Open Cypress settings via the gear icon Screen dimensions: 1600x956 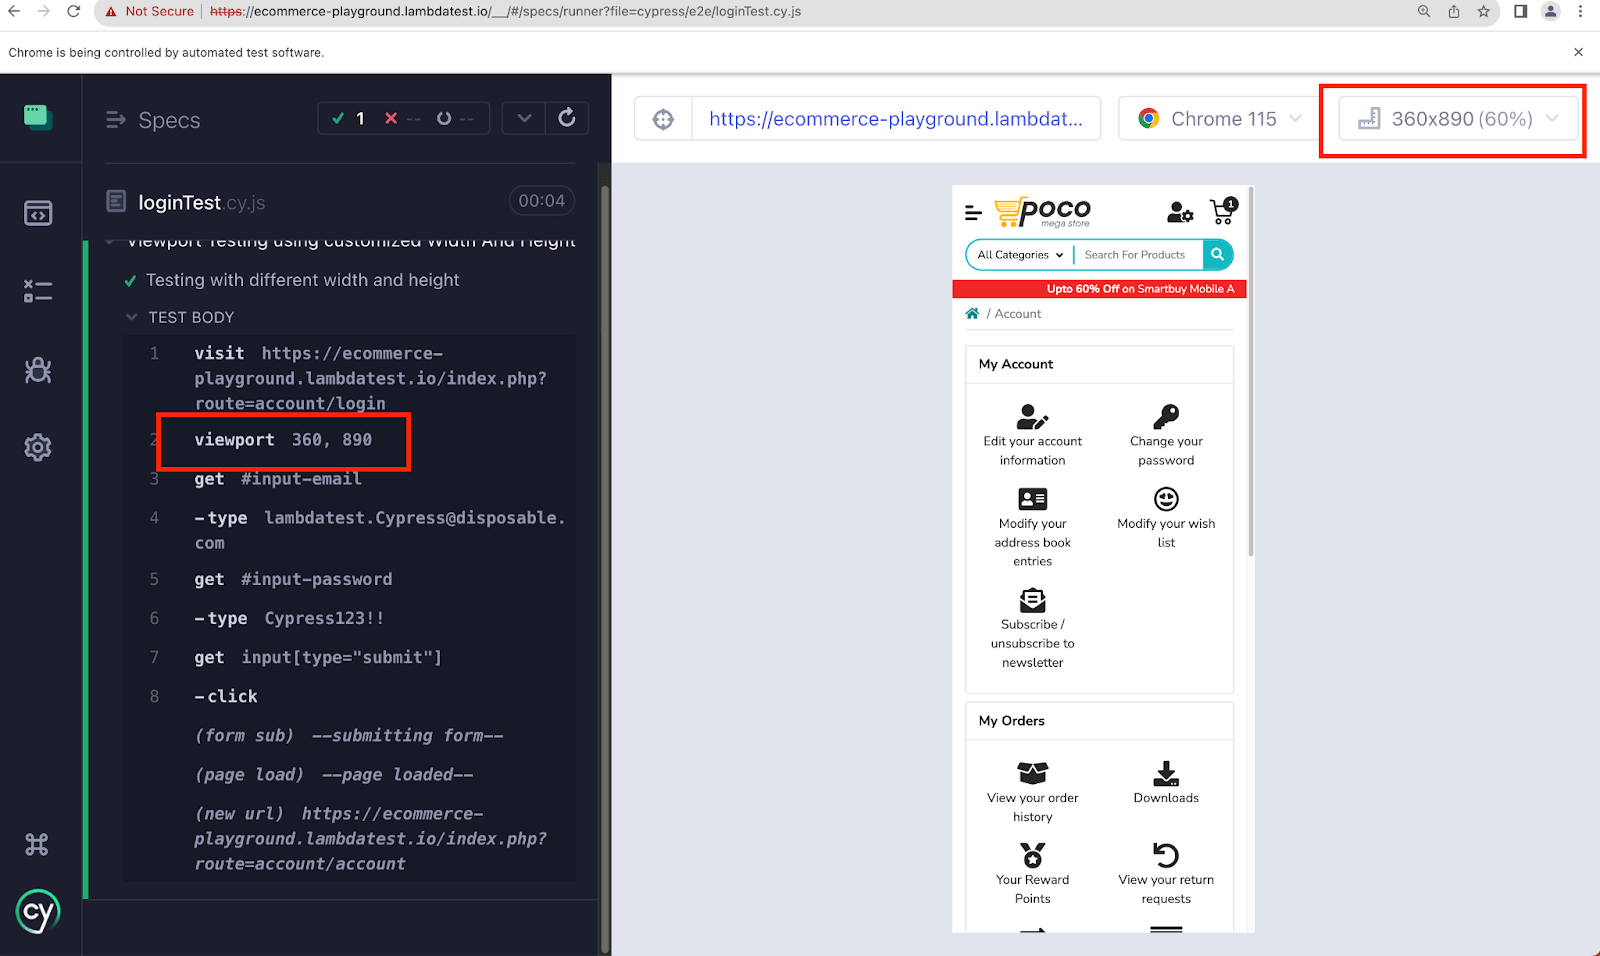(x=38, y=447)
